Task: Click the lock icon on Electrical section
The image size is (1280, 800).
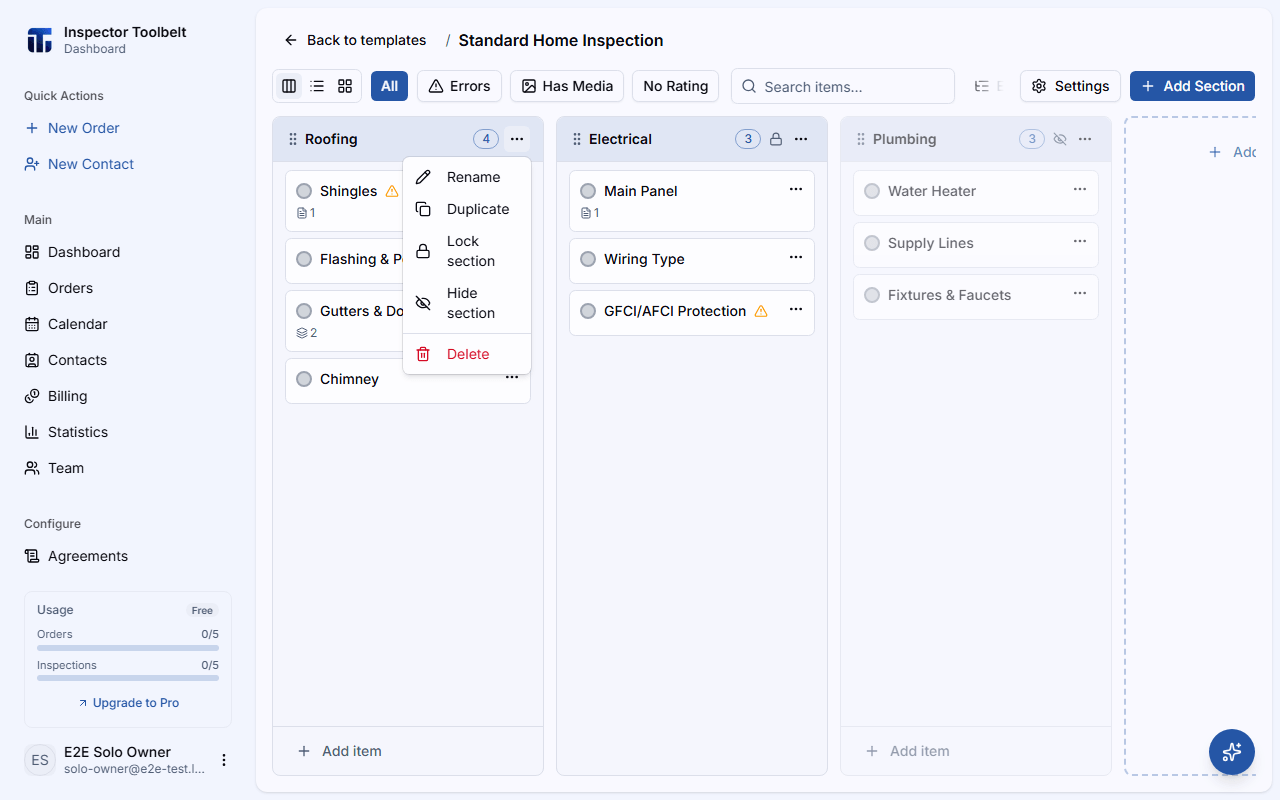Action: point(776,139)
